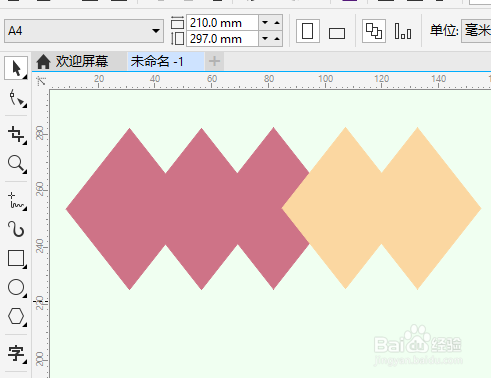Select the peach-colored diamond shape

point(382,208)
